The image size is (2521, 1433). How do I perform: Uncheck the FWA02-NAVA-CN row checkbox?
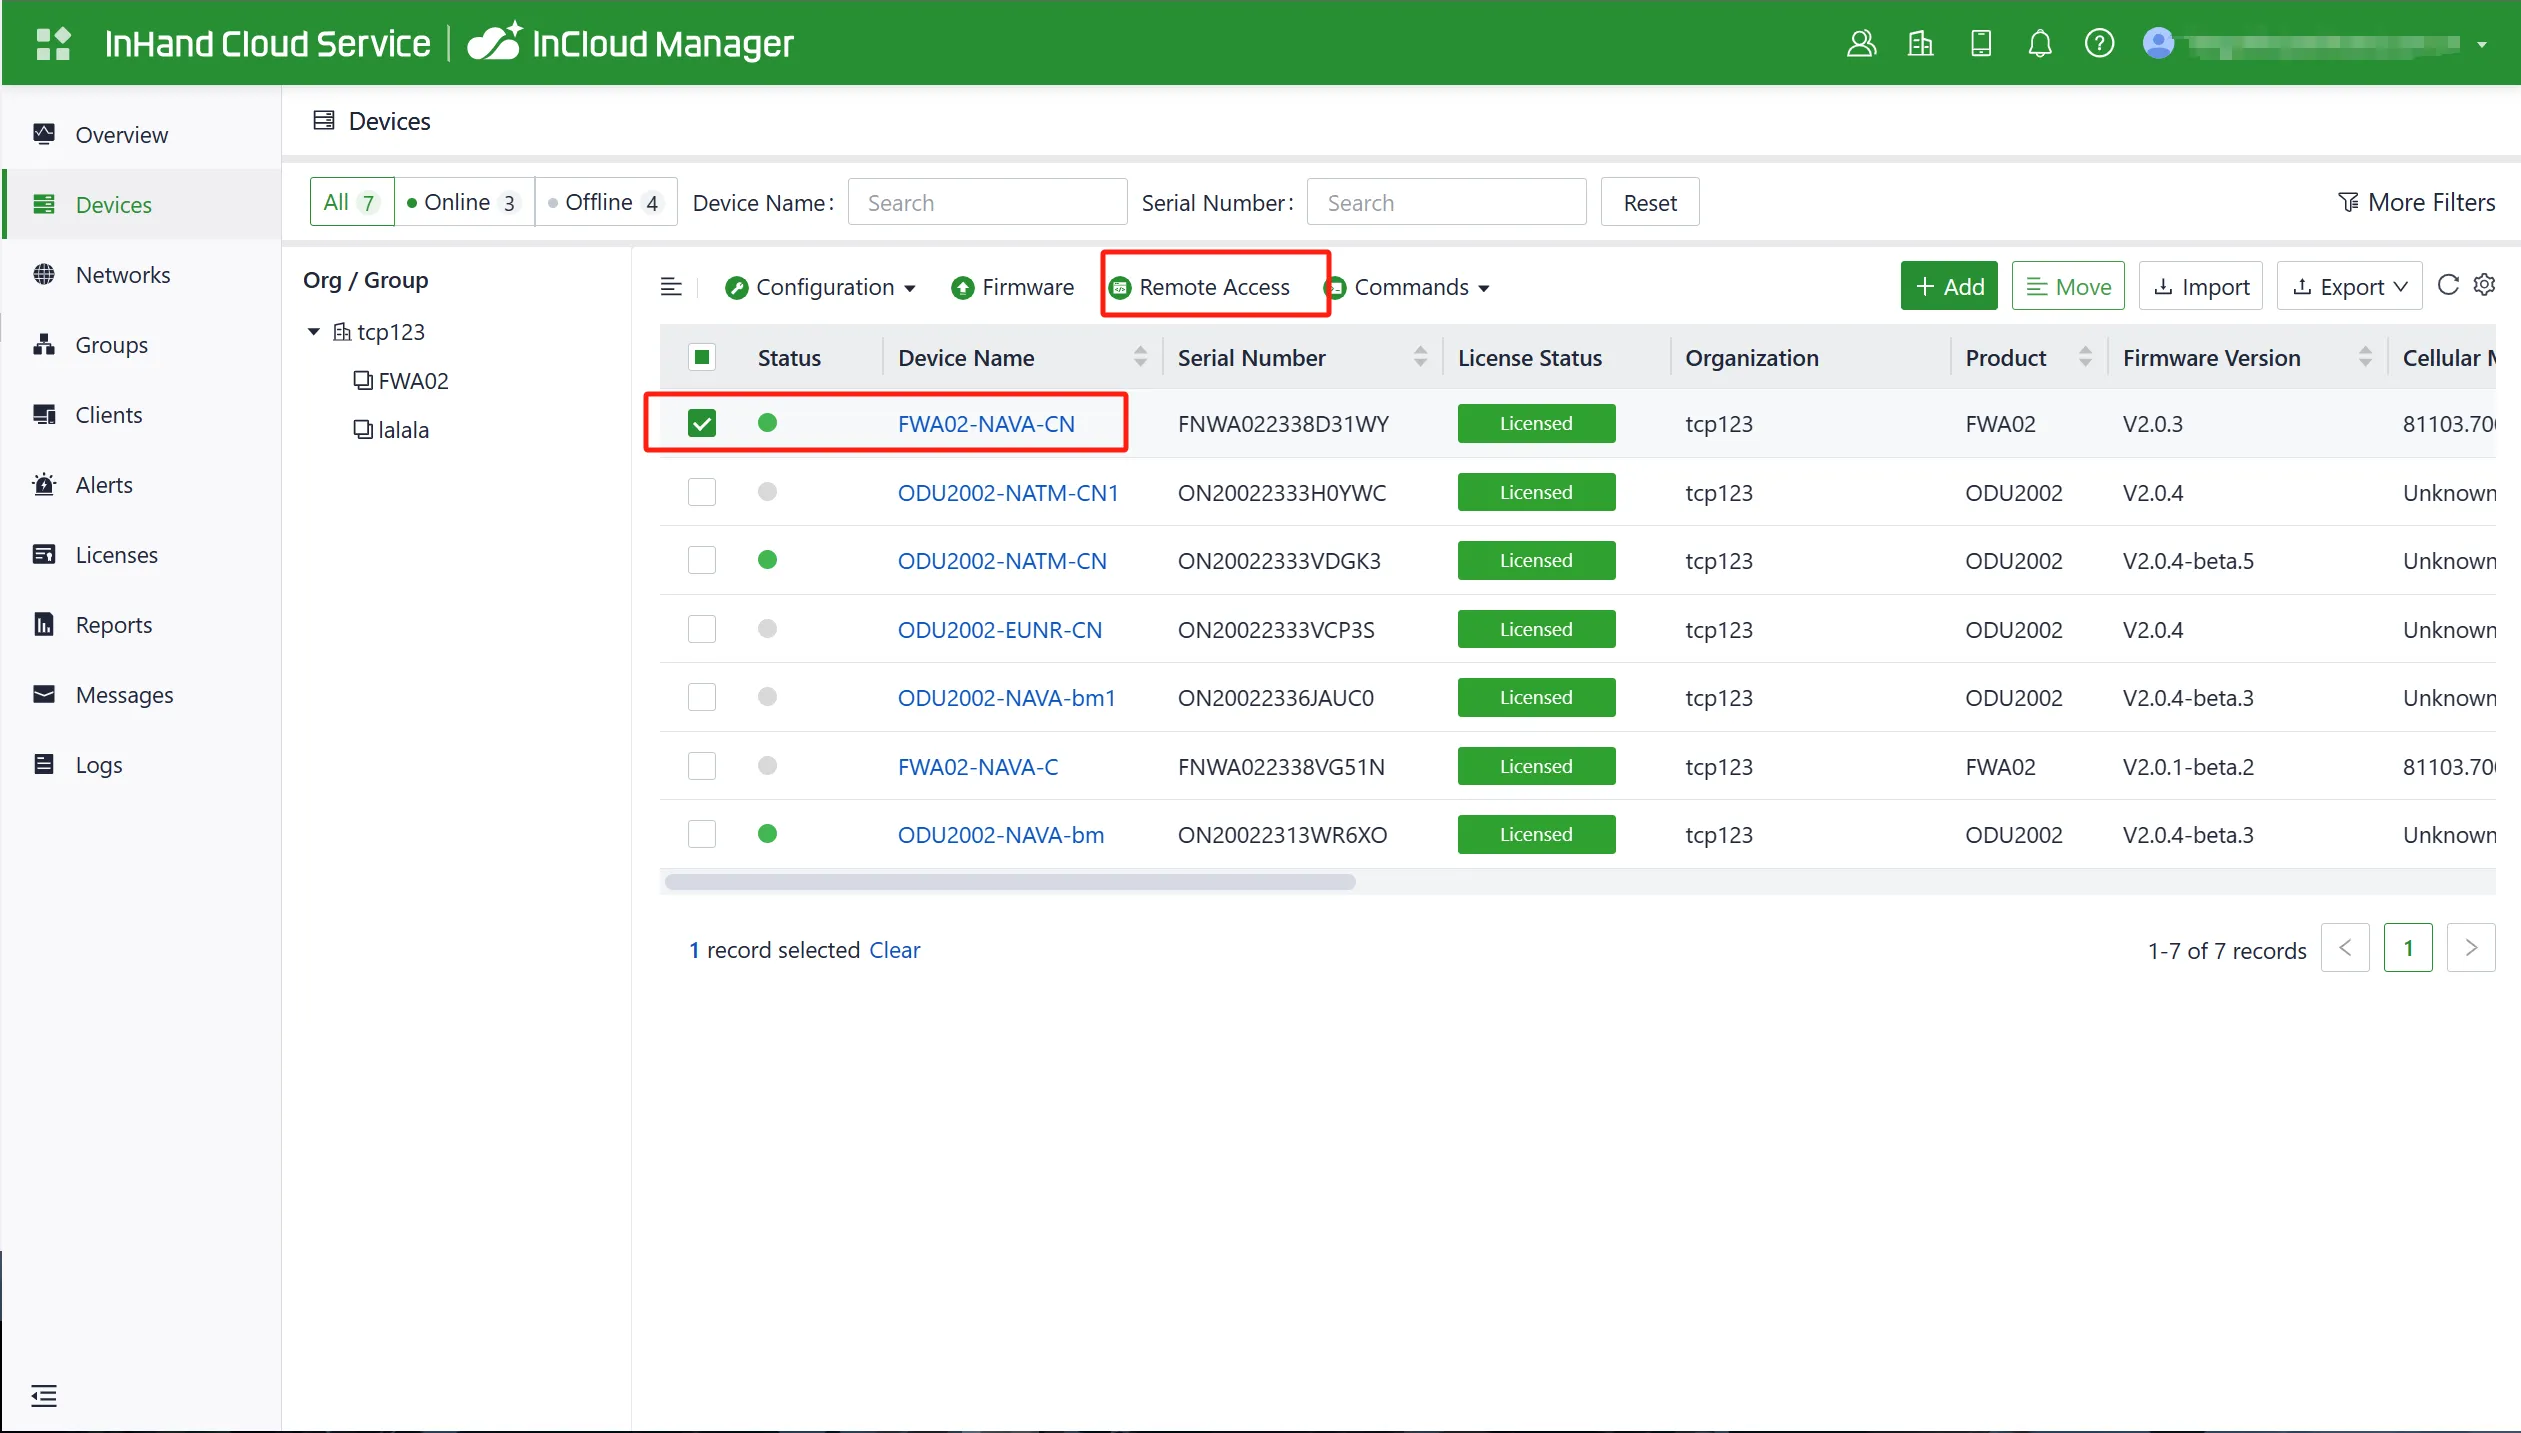[702, 423]
